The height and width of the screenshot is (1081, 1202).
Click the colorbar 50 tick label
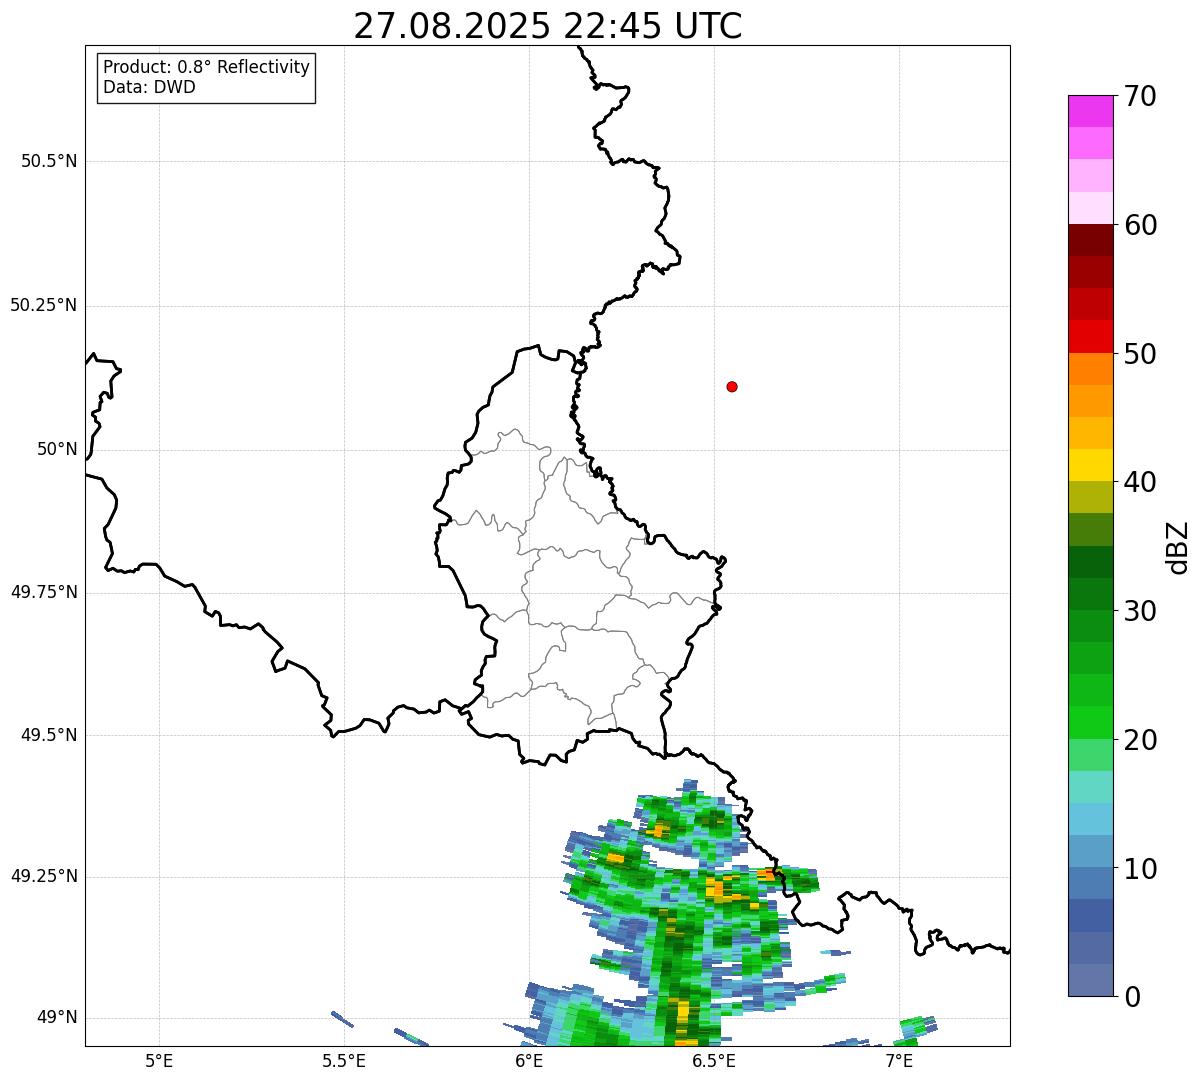1140,354
